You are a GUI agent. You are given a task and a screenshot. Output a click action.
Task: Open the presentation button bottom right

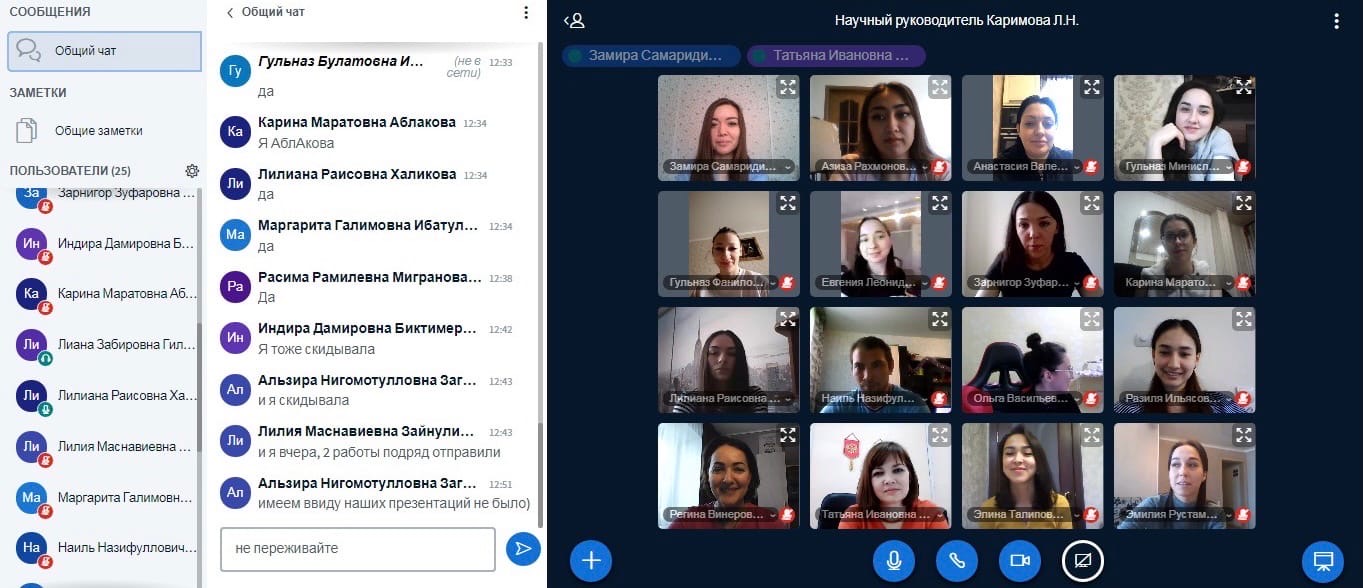click(1323, 561)
